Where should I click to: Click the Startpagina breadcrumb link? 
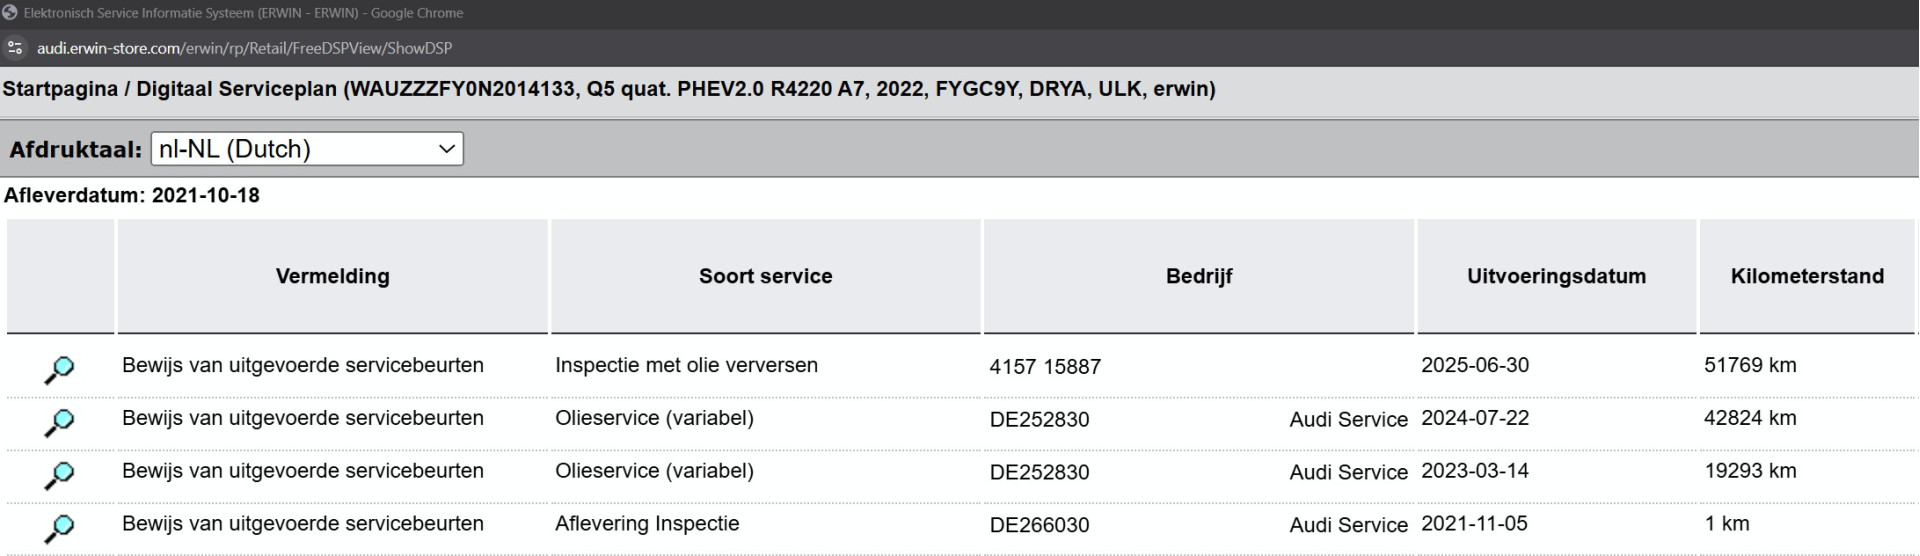[60, 89]
